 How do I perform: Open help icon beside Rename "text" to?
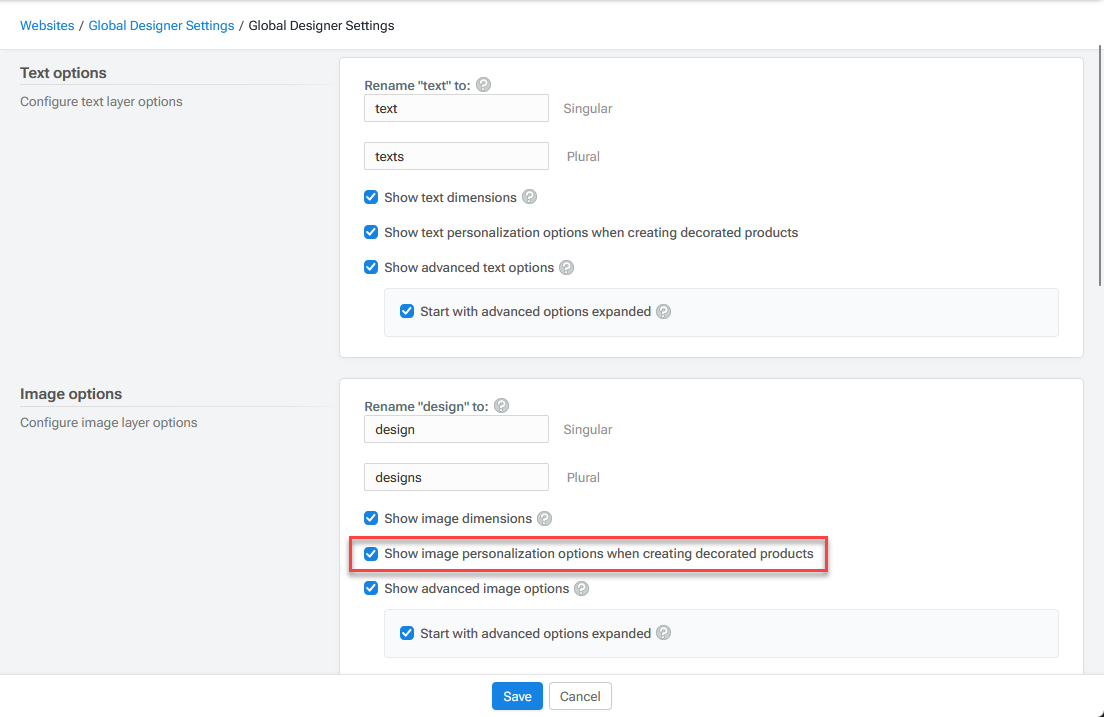(x=483, y=85)
